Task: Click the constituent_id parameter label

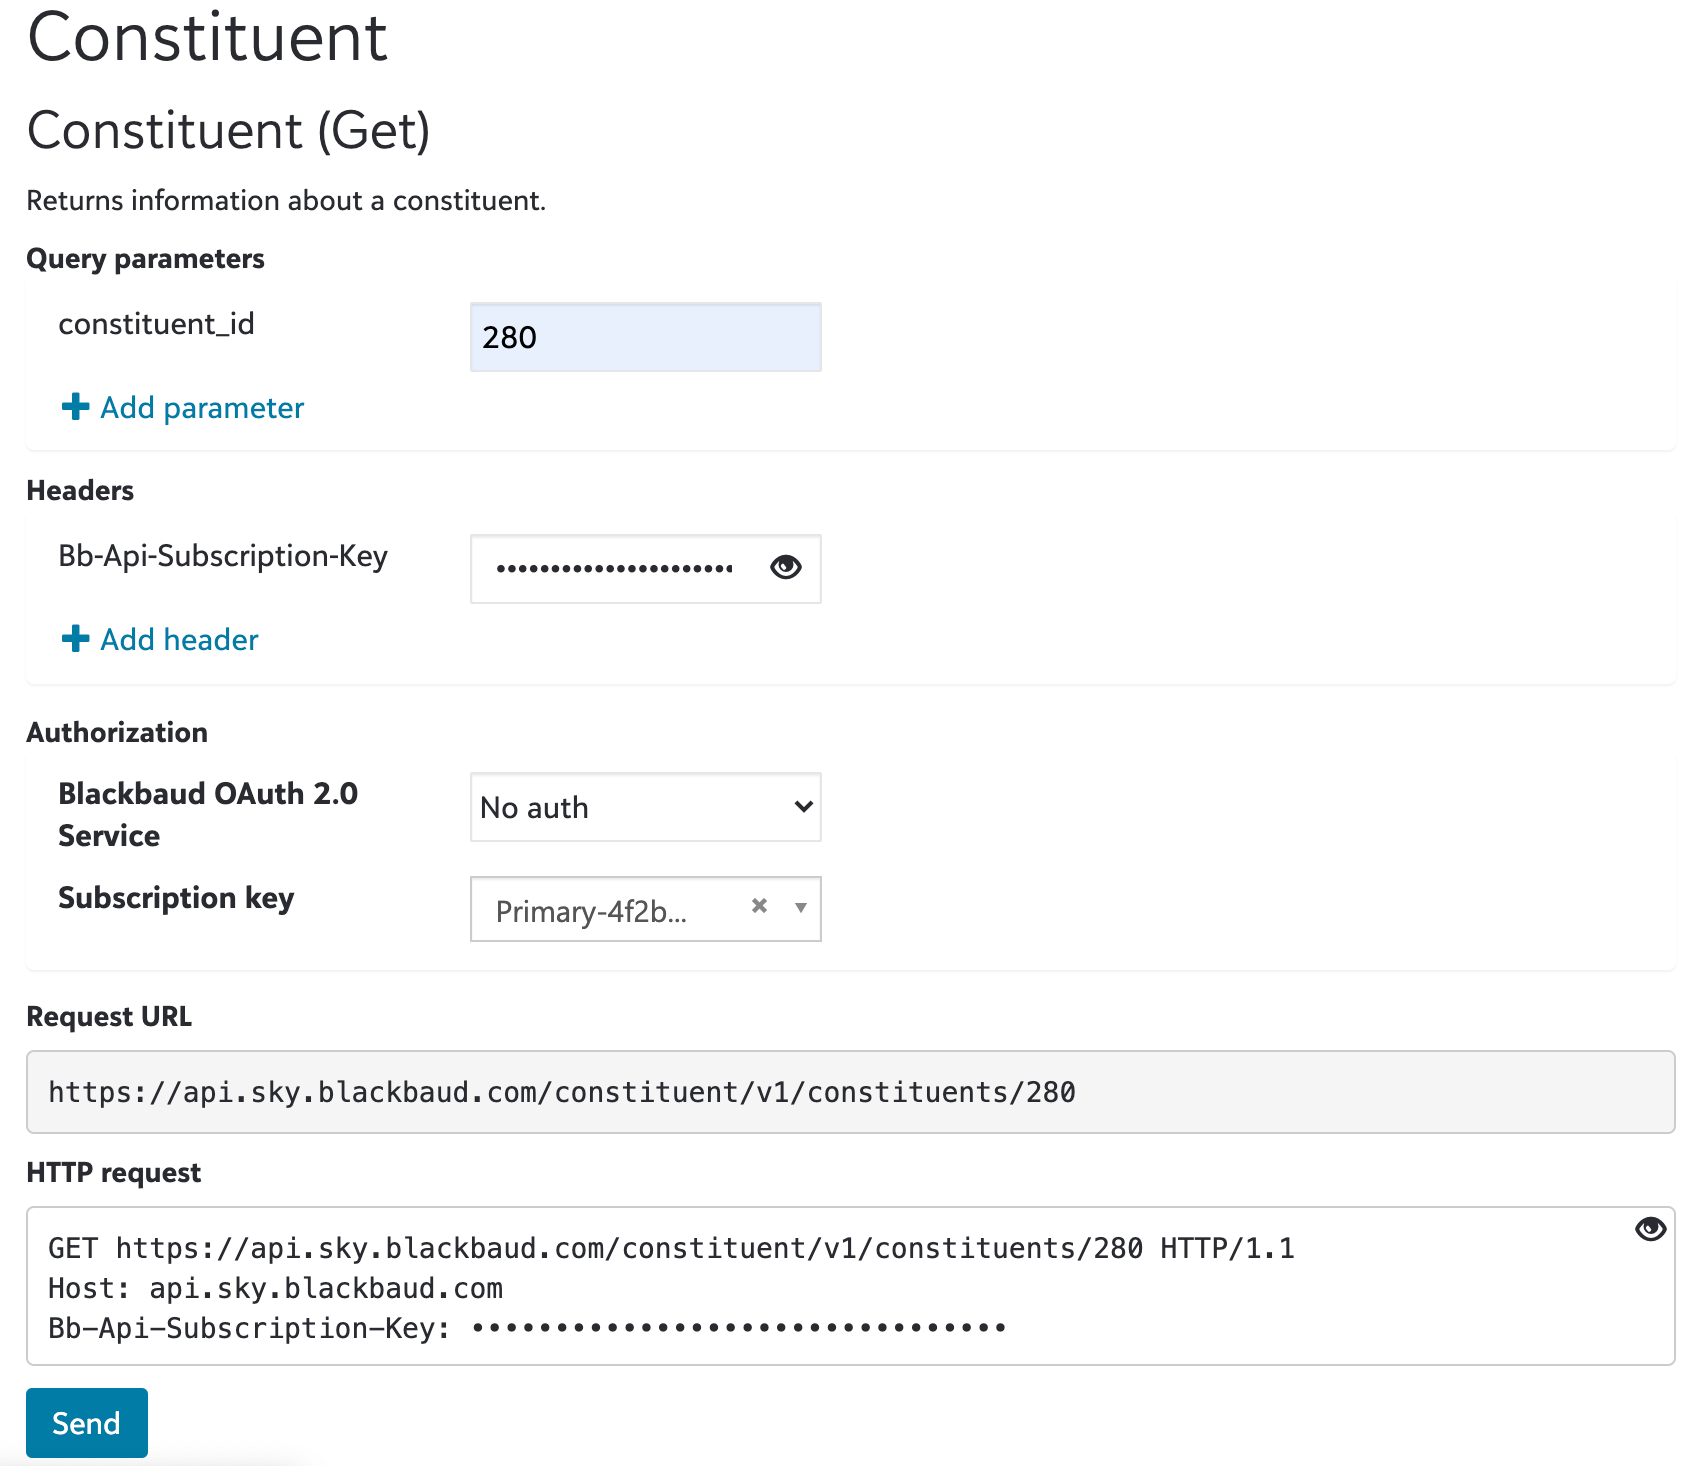Action: click(x=157, y=324)
